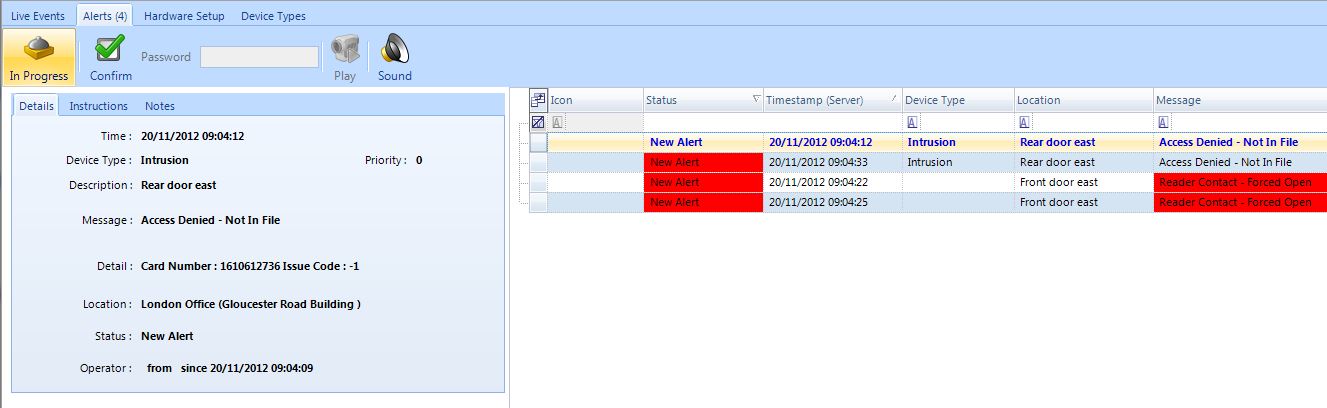1327x408 pixels.
Task: Switch to the Instructions tab
Action: (98, 106)
